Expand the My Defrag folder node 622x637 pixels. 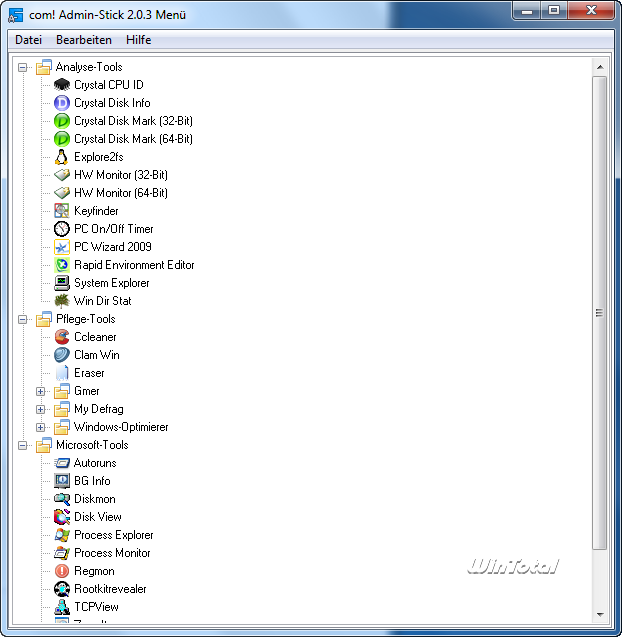pyautogui.click(x=40, y=410)
